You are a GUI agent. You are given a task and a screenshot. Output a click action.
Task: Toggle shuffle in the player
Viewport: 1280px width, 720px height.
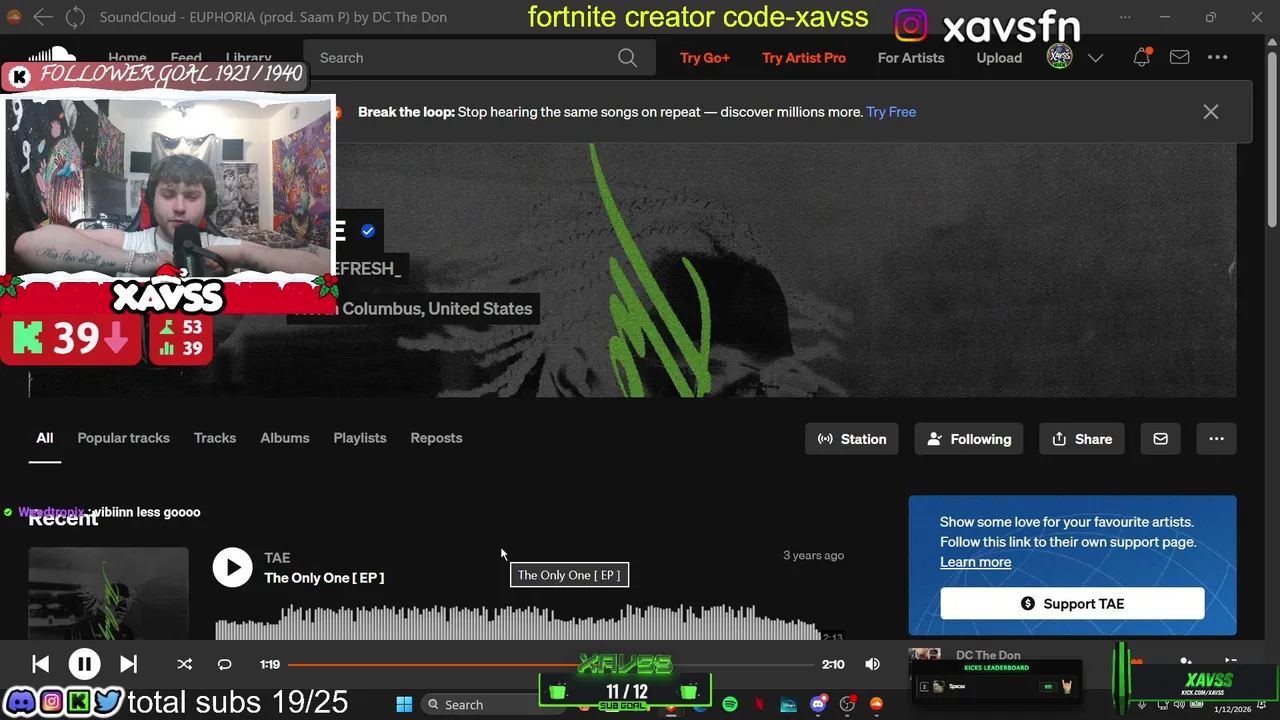point(184,664)
